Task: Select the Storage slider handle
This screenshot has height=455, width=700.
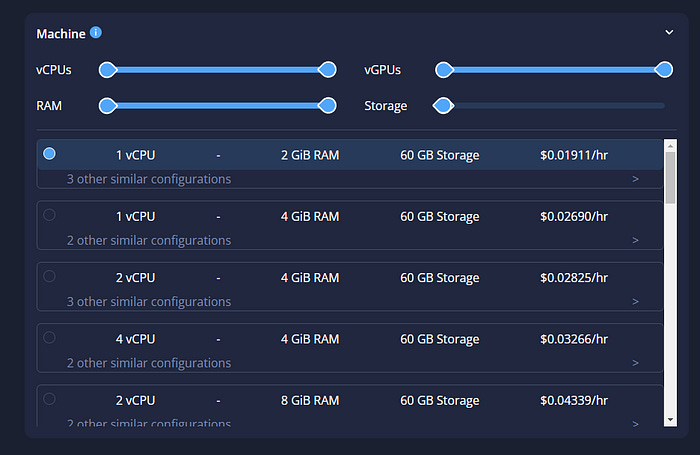Action: (x=443, y=106)
